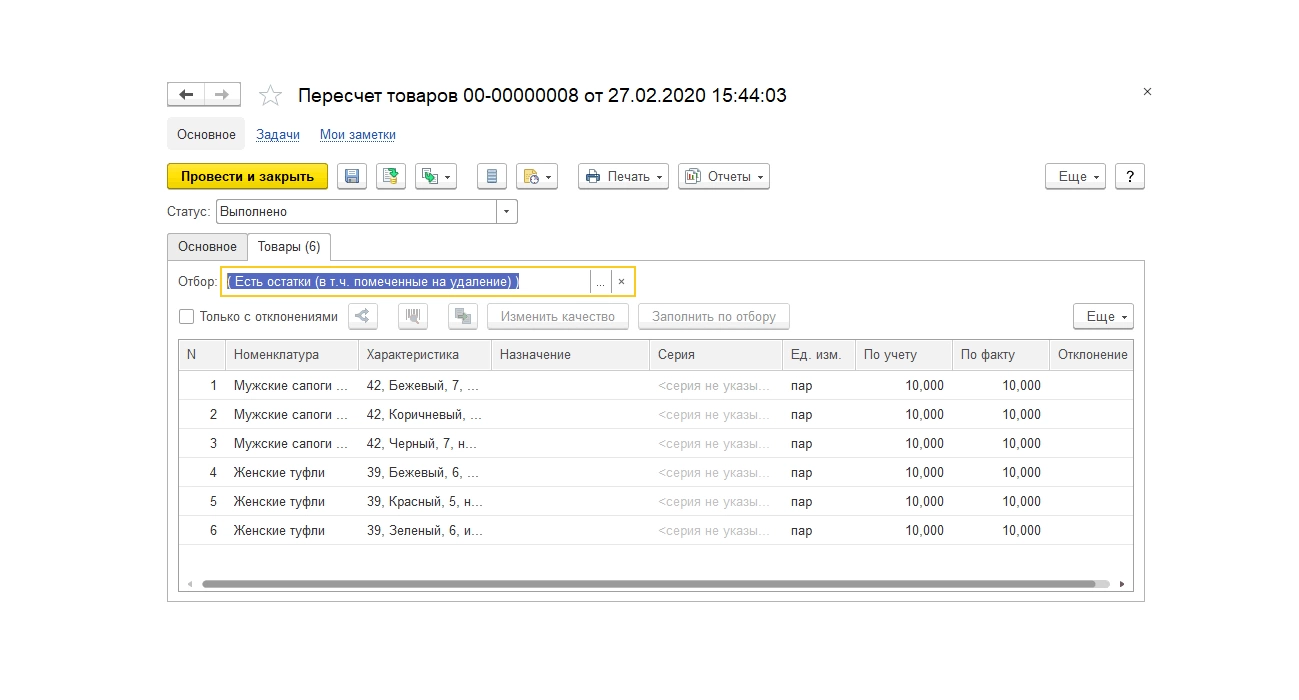1299x700 pixels.
Task: Switch to the inner Основное tab
Action: (207, 246)
